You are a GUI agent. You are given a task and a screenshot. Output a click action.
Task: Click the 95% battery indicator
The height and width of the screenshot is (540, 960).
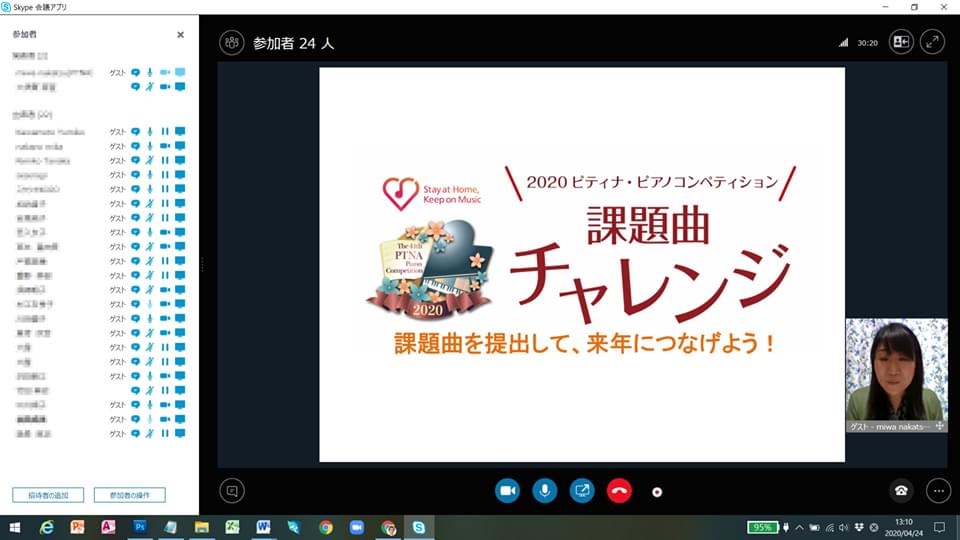[763, 527]
